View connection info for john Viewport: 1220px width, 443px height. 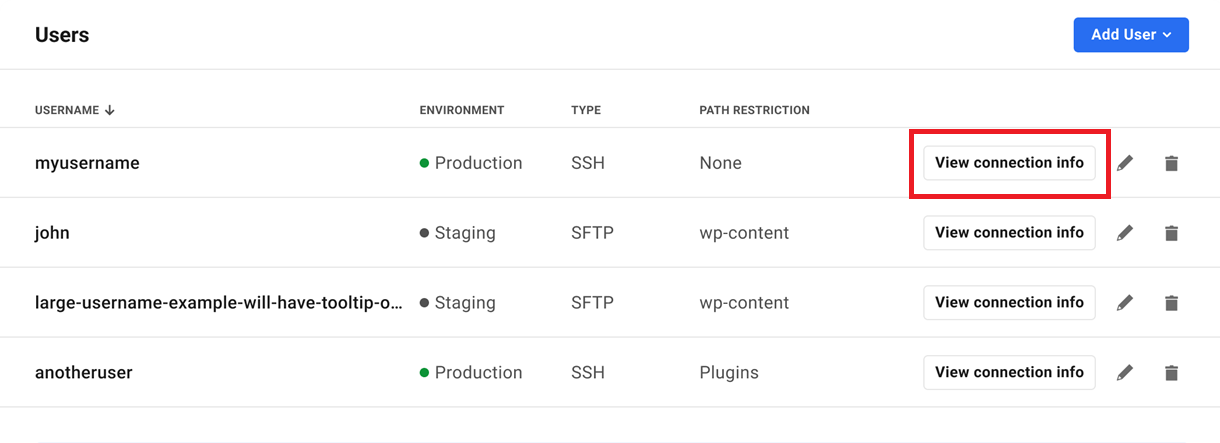pyautogui.click(x=1009, y=233)
